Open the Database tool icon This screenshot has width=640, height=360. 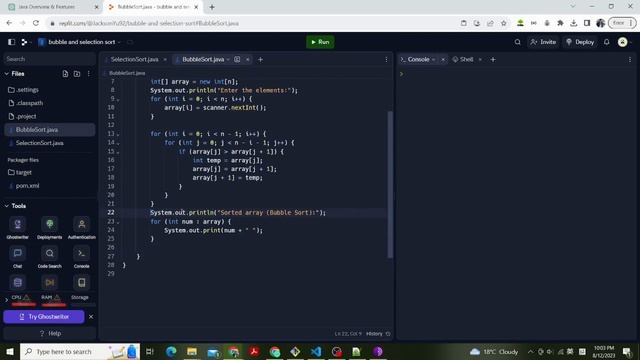(18, 282)
